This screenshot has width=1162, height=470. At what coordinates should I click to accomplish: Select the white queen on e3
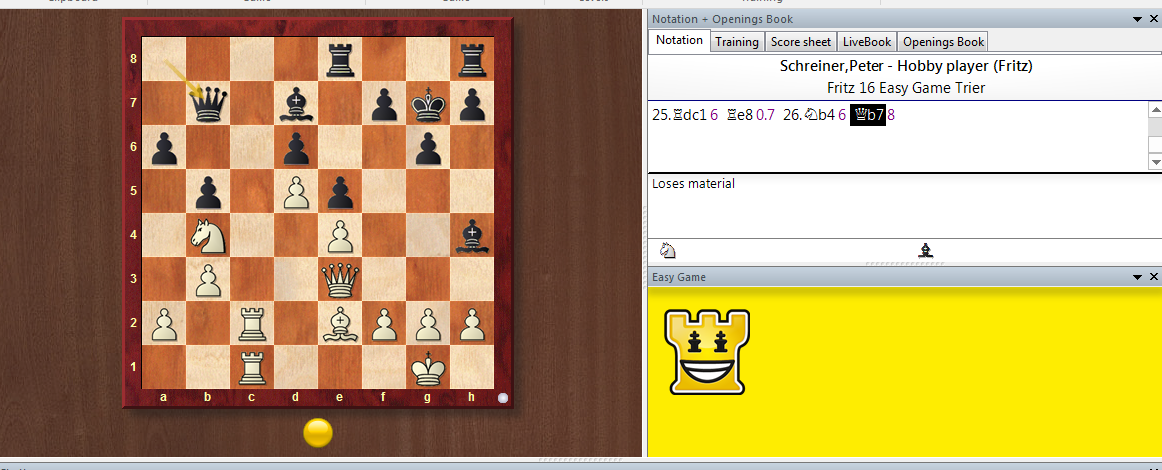[341, 280]
